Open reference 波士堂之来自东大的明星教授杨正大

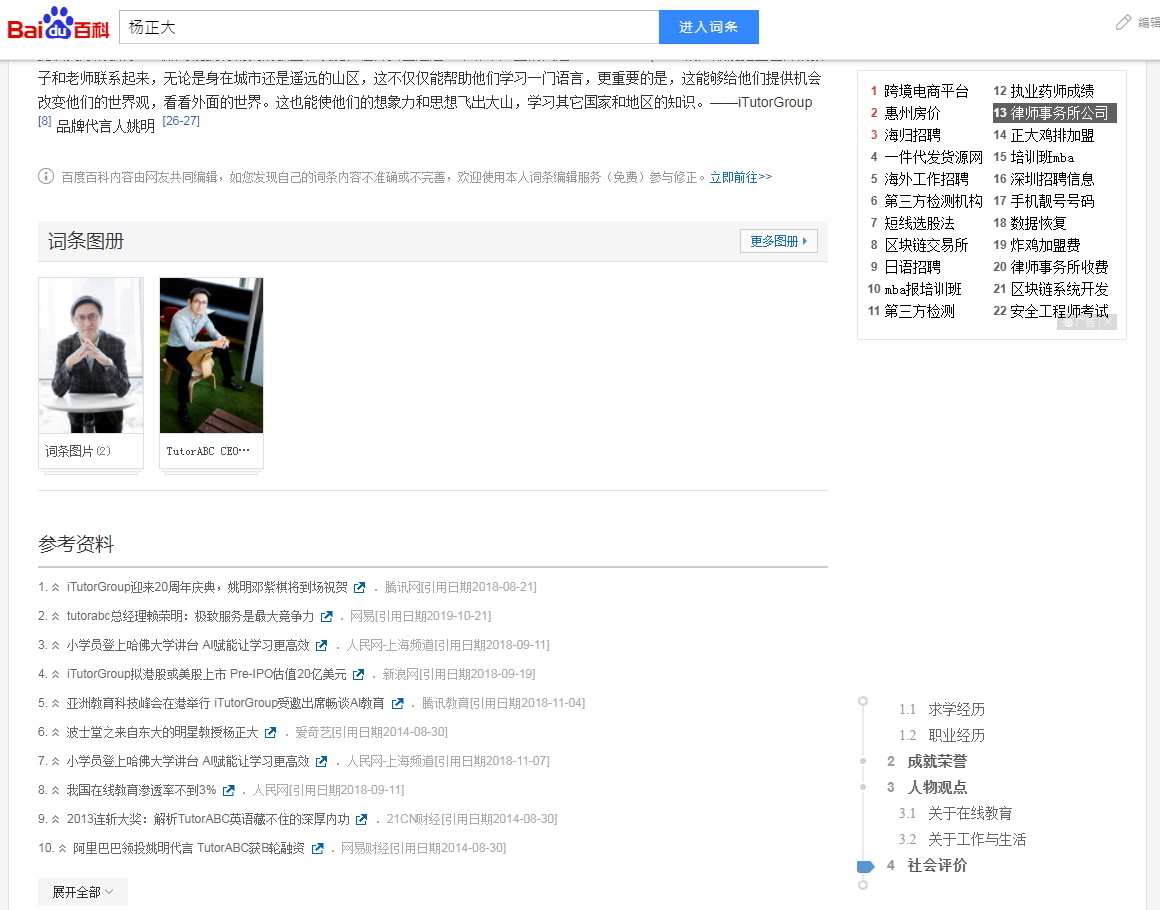[x=162, y=732]
